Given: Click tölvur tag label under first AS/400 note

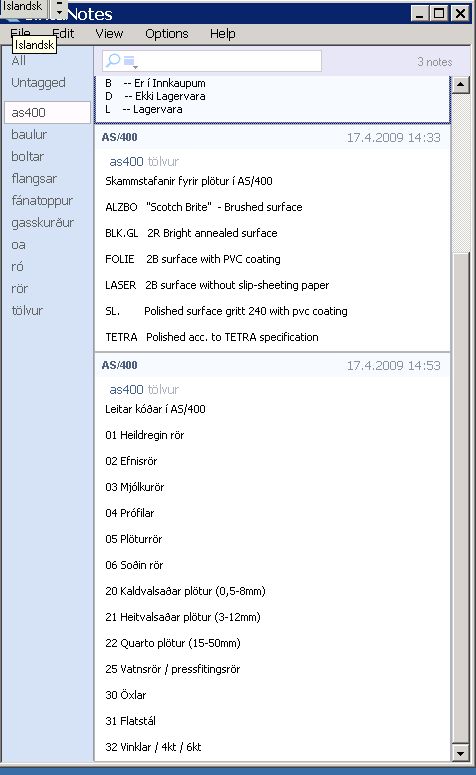Looking at the screenshot, I should pyautogui.click(x=163, y=162).
